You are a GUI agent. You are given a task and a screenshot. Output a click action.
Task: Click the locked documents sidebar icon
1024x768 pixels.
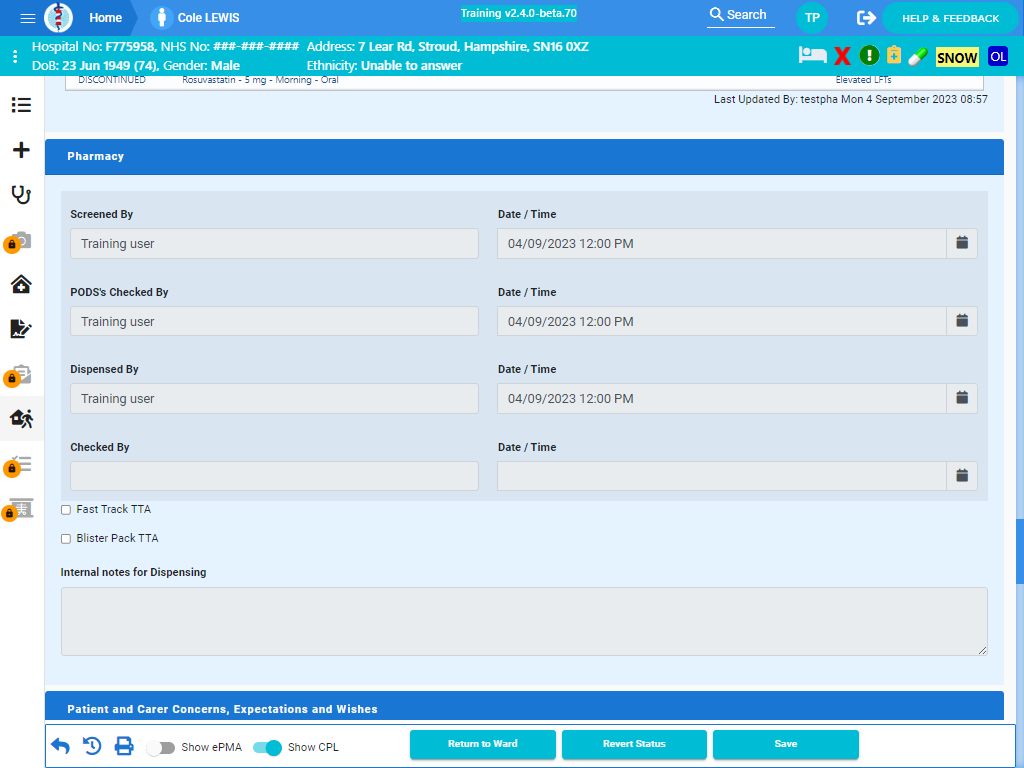click(x=18, y=375)
